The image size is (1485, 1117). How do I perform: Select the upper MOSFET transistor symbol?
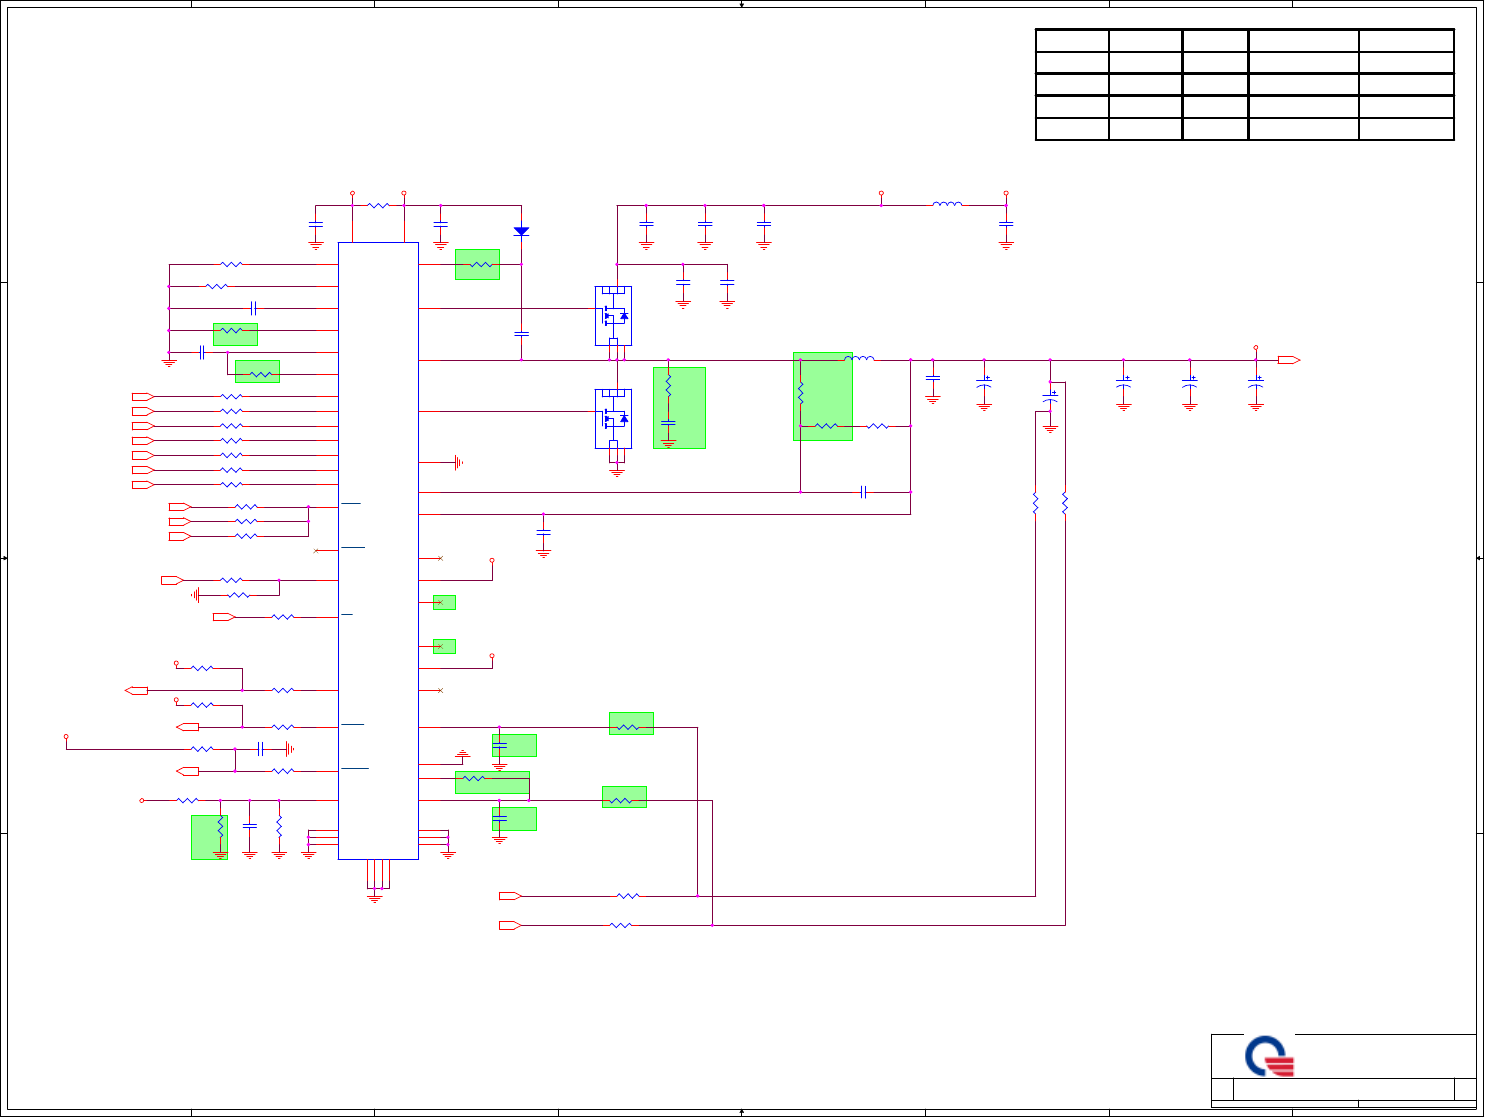point(613,316)
